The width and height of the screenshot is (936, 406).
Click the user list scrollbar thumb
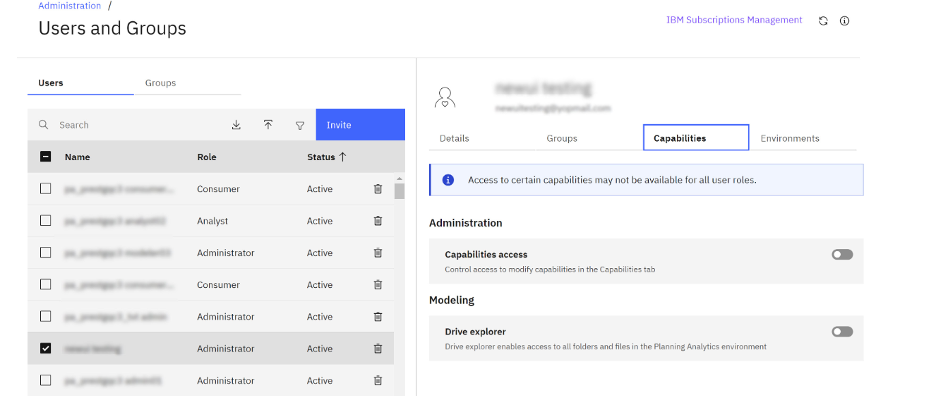pos(399,191)
